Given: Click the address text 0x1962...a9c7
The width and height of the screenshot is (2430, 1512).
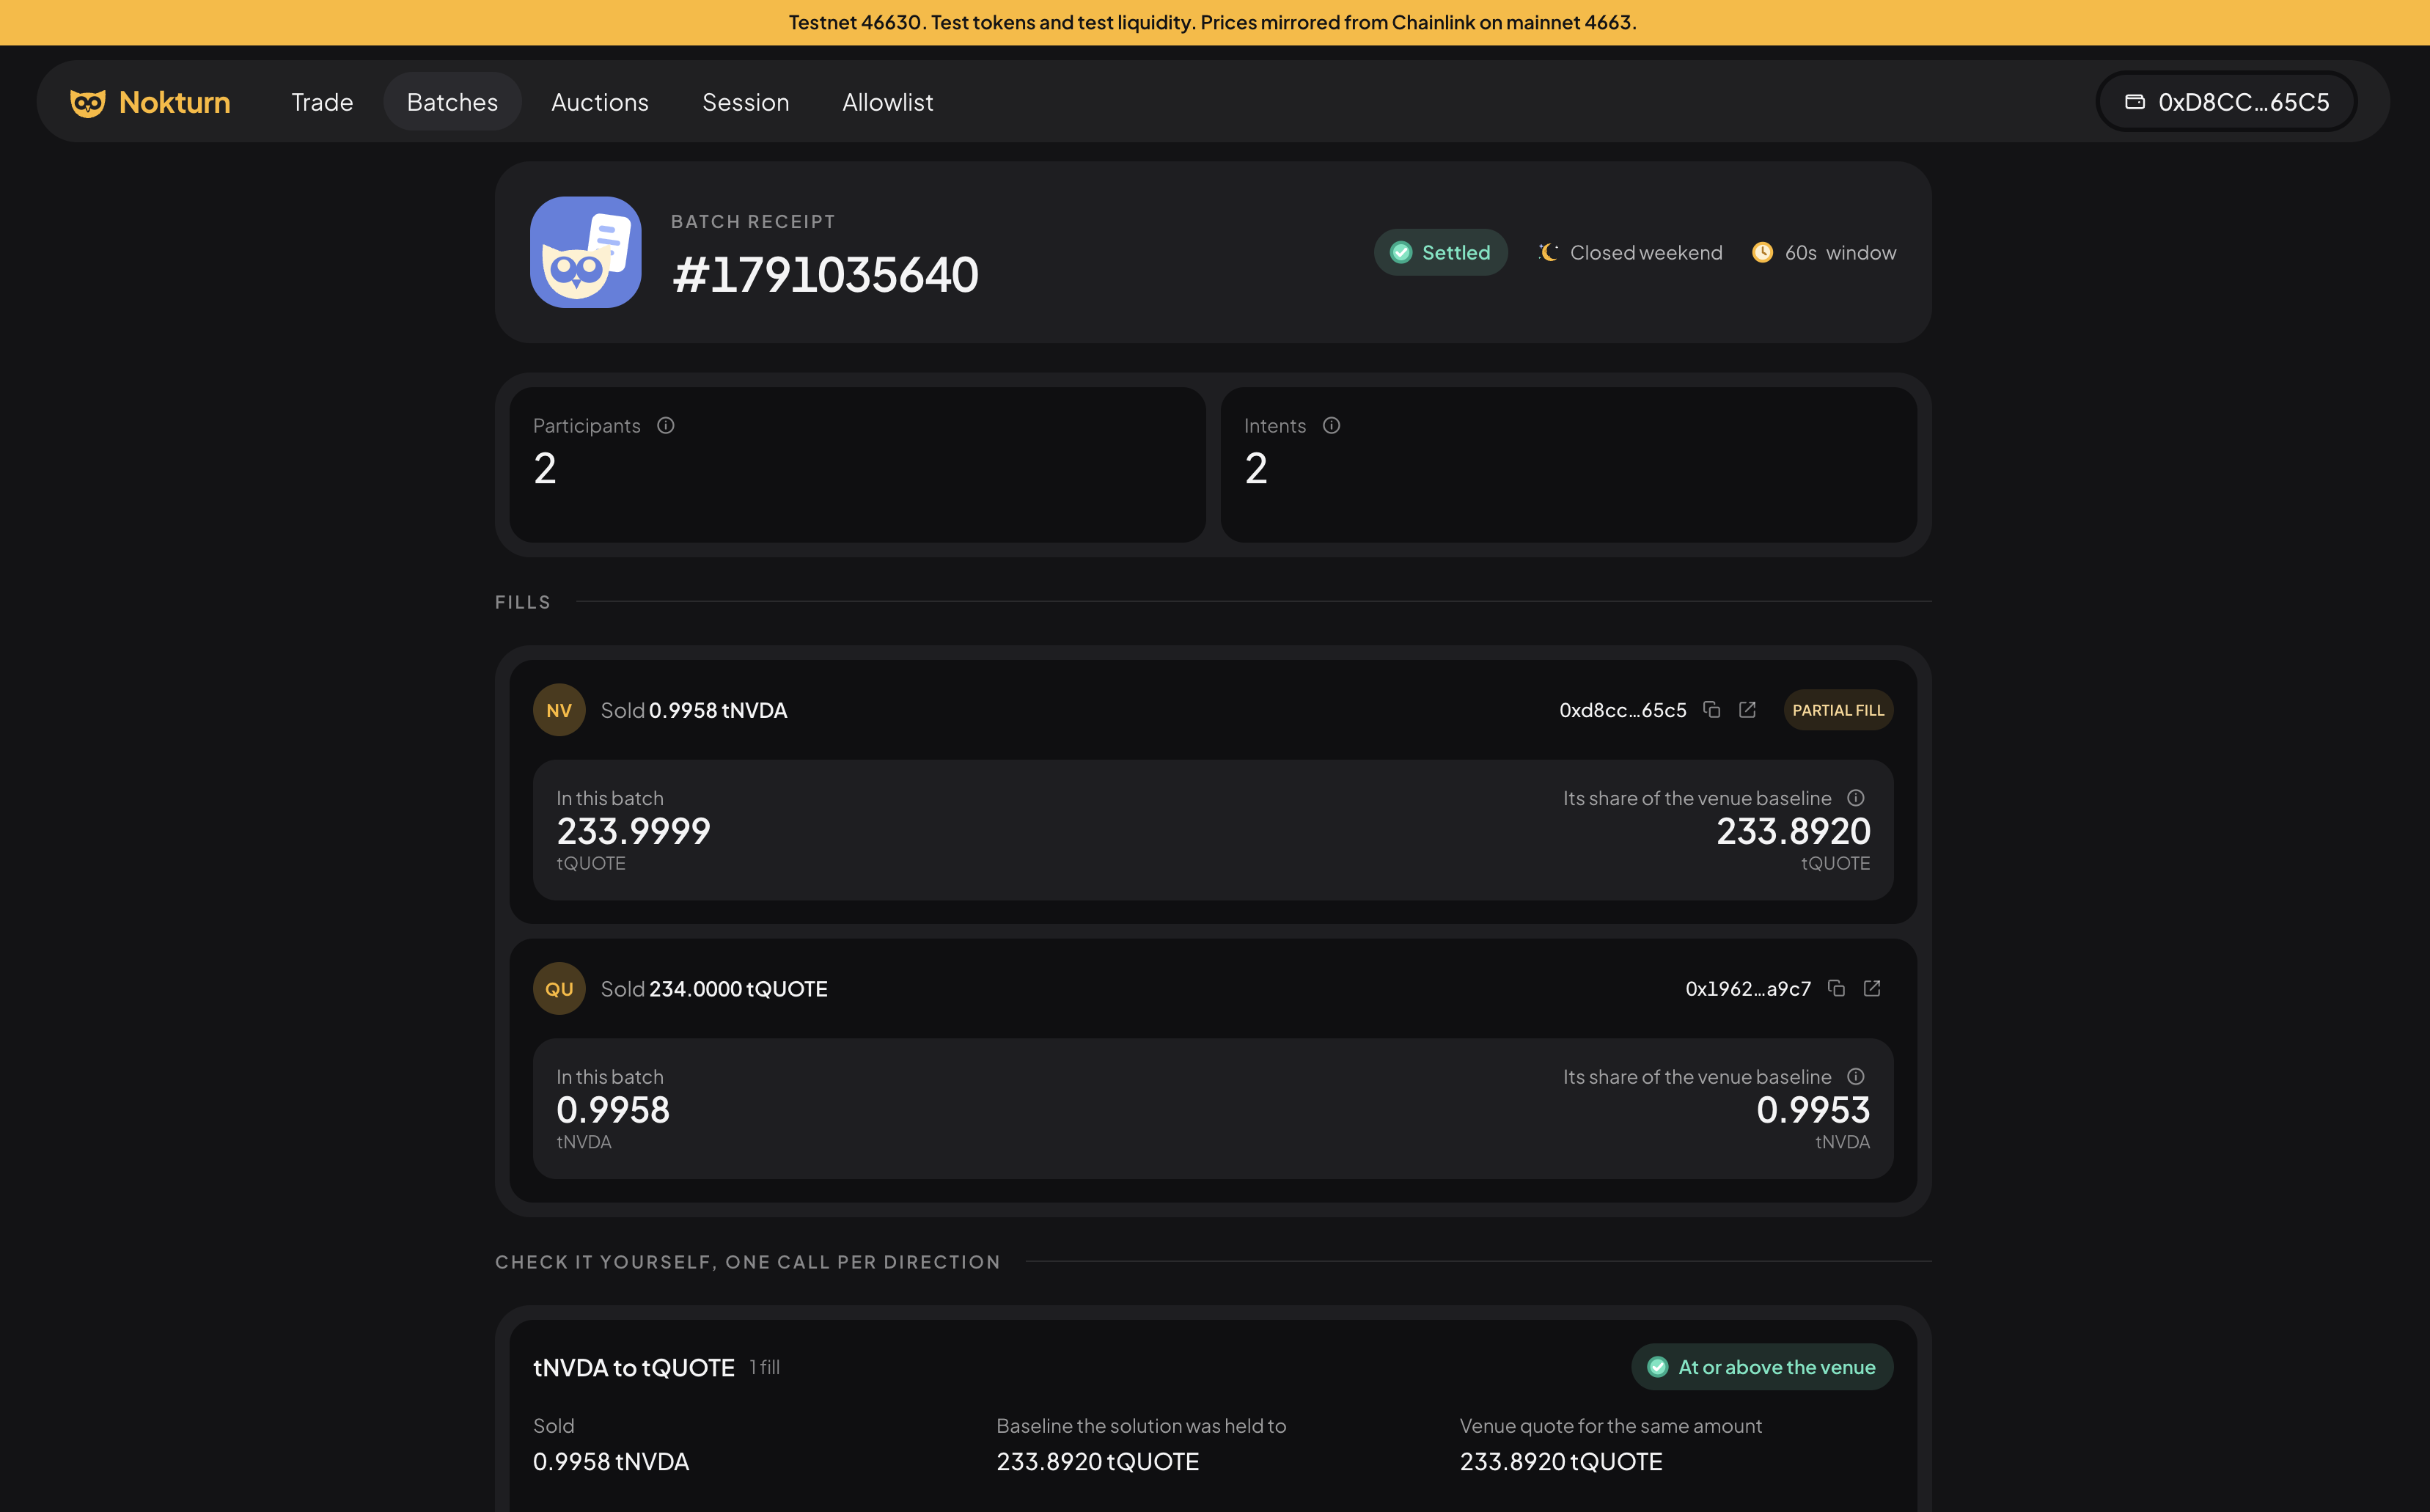Looking at the screenshot, I should pyautogui.click(x=1748, y=989).
